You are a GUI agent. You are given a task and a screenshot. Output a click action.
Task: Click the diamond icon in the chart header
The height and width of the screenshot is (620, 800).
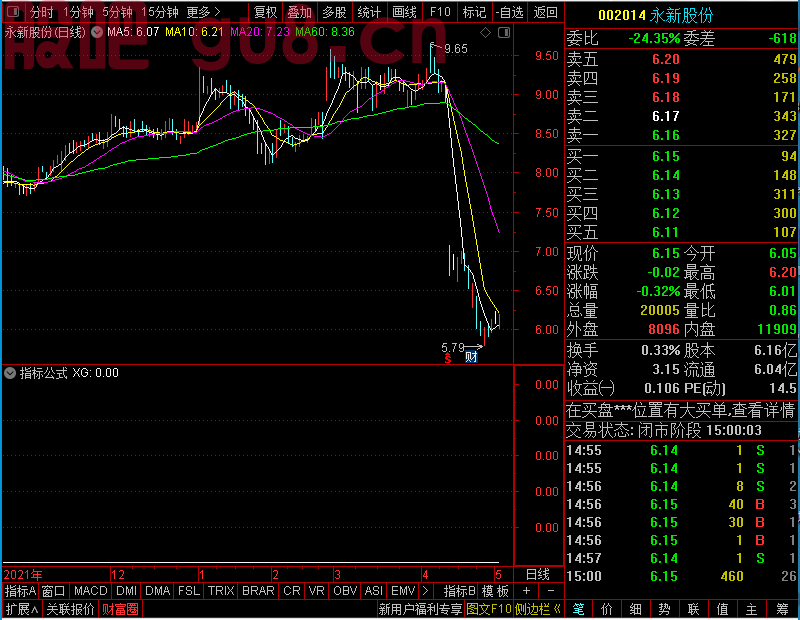(486, 33)
